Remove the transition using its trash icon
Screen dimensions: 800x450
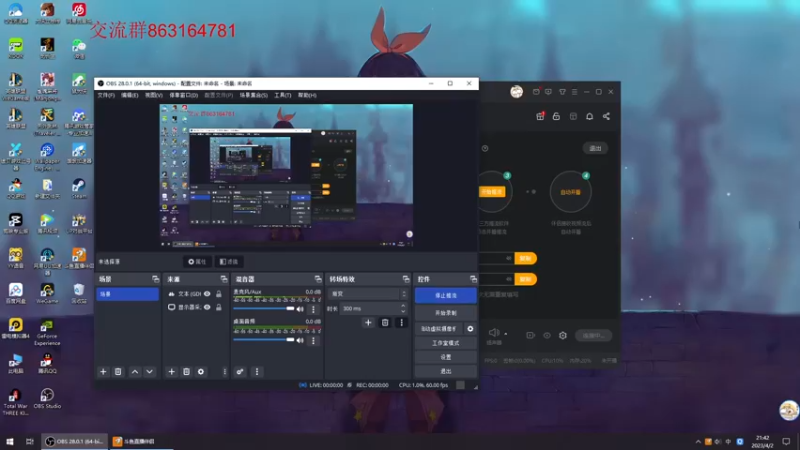point(385,322)
